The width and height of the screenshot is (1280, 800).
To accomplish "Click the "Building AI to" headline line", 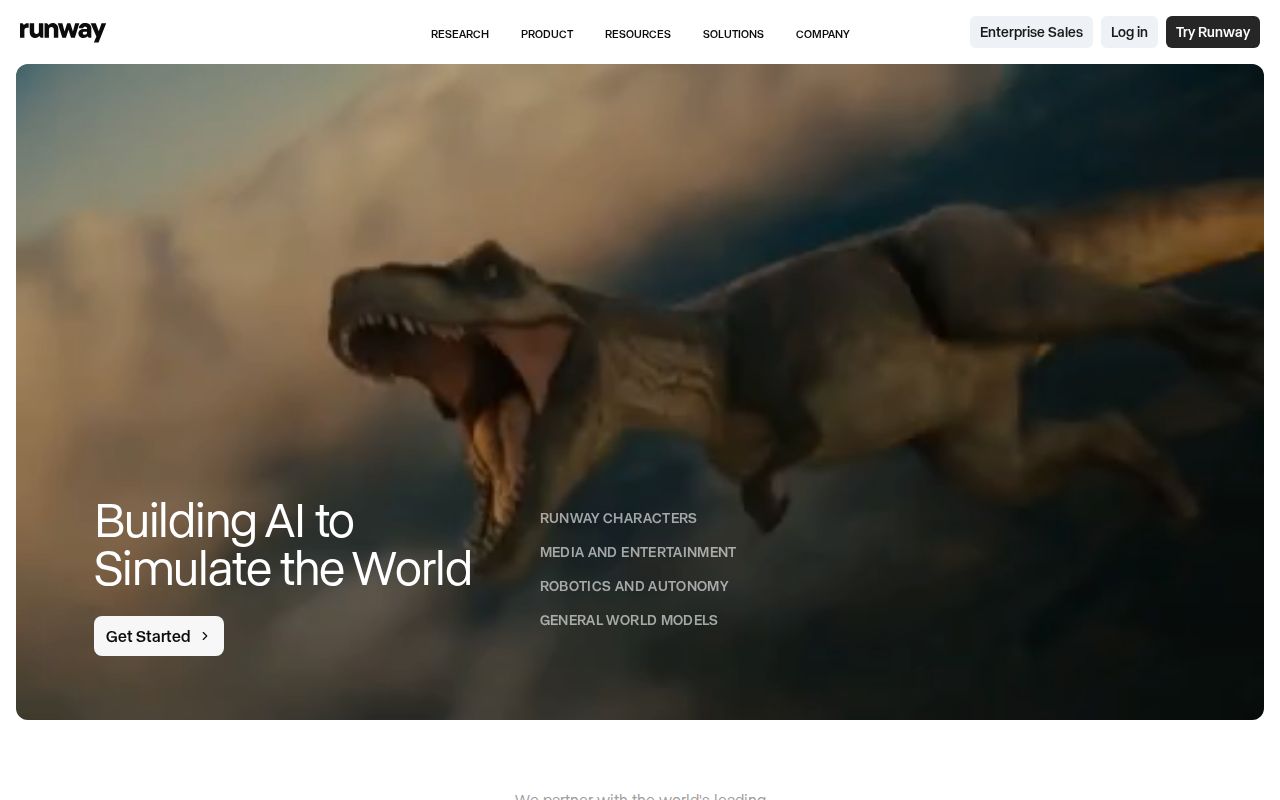I will pos(223,521).
